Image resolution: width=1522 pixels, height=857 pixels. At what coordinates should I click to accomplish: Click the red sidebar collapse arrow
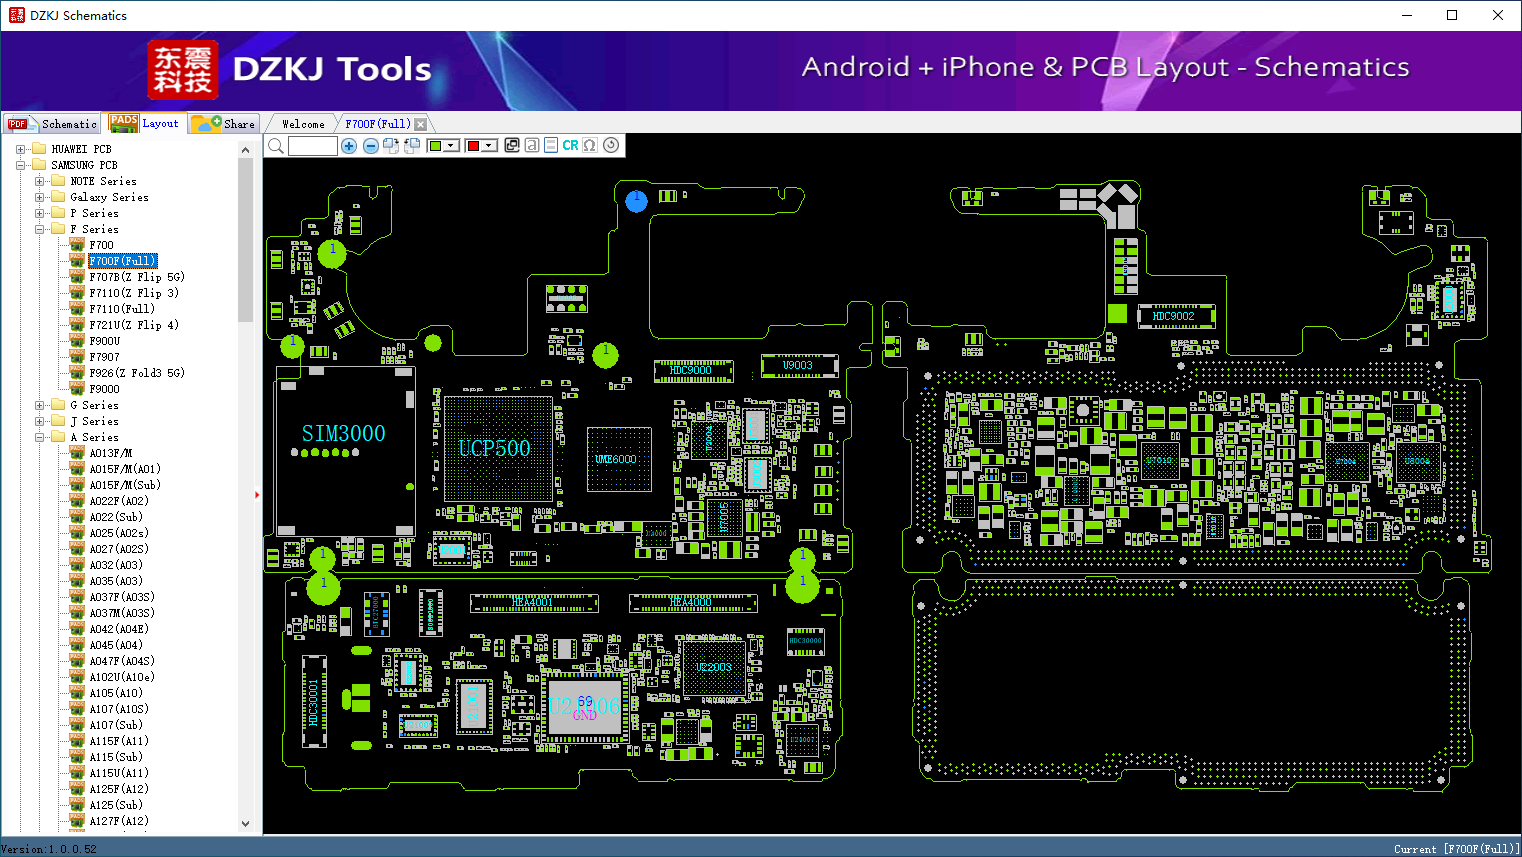(257, 494)
